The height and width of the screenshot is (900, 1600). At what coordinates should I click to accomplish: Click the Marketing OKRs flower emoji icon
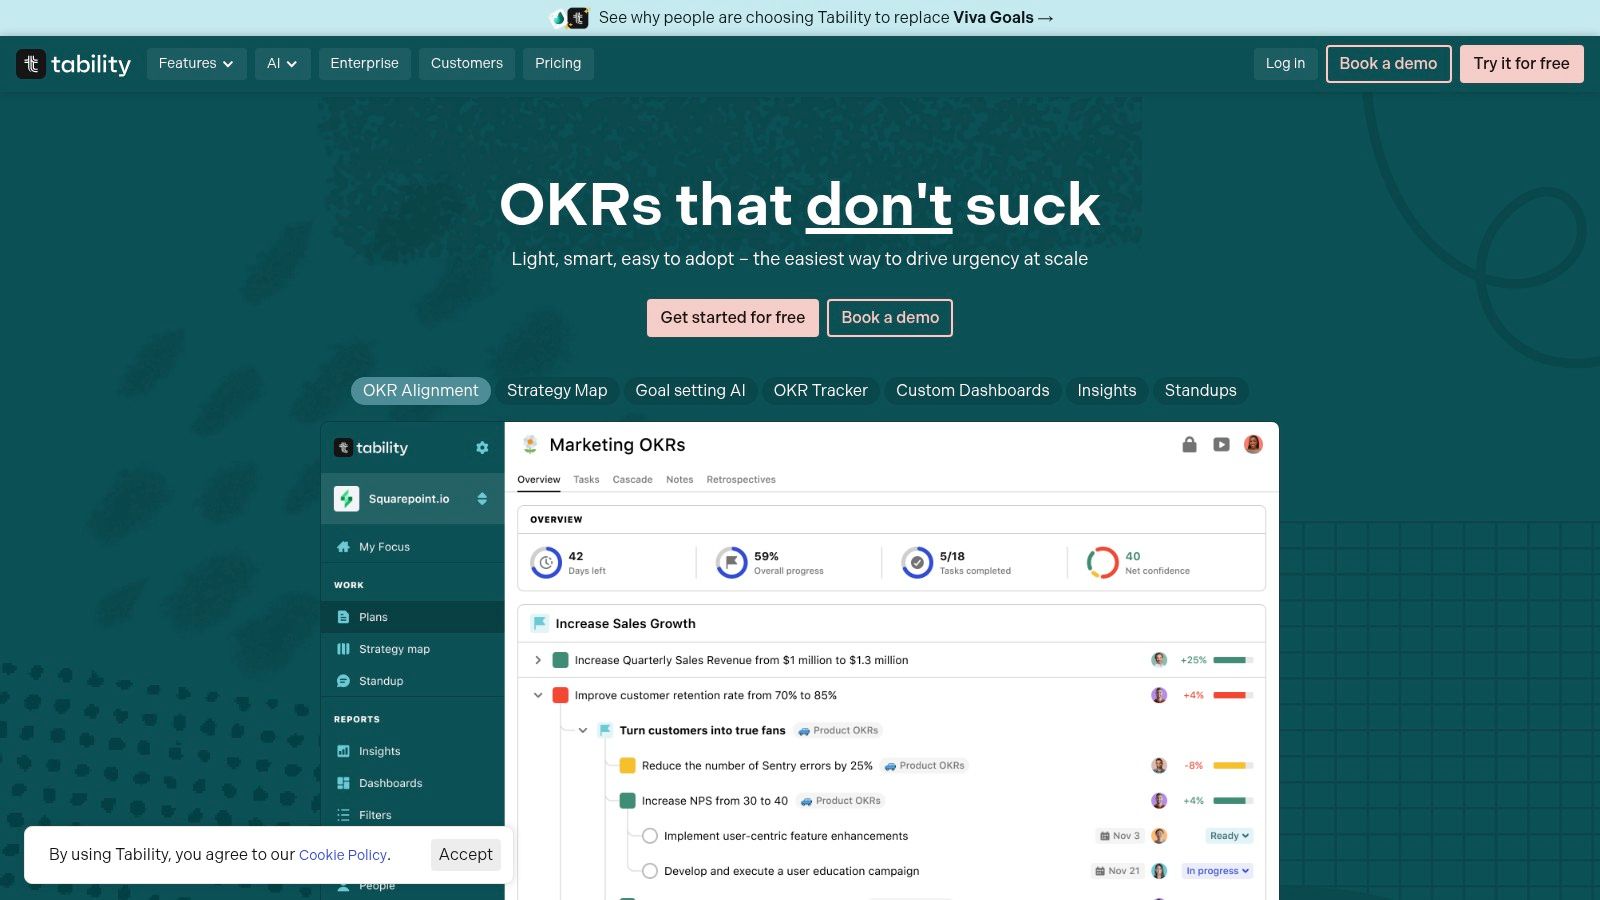pos(530,445)
